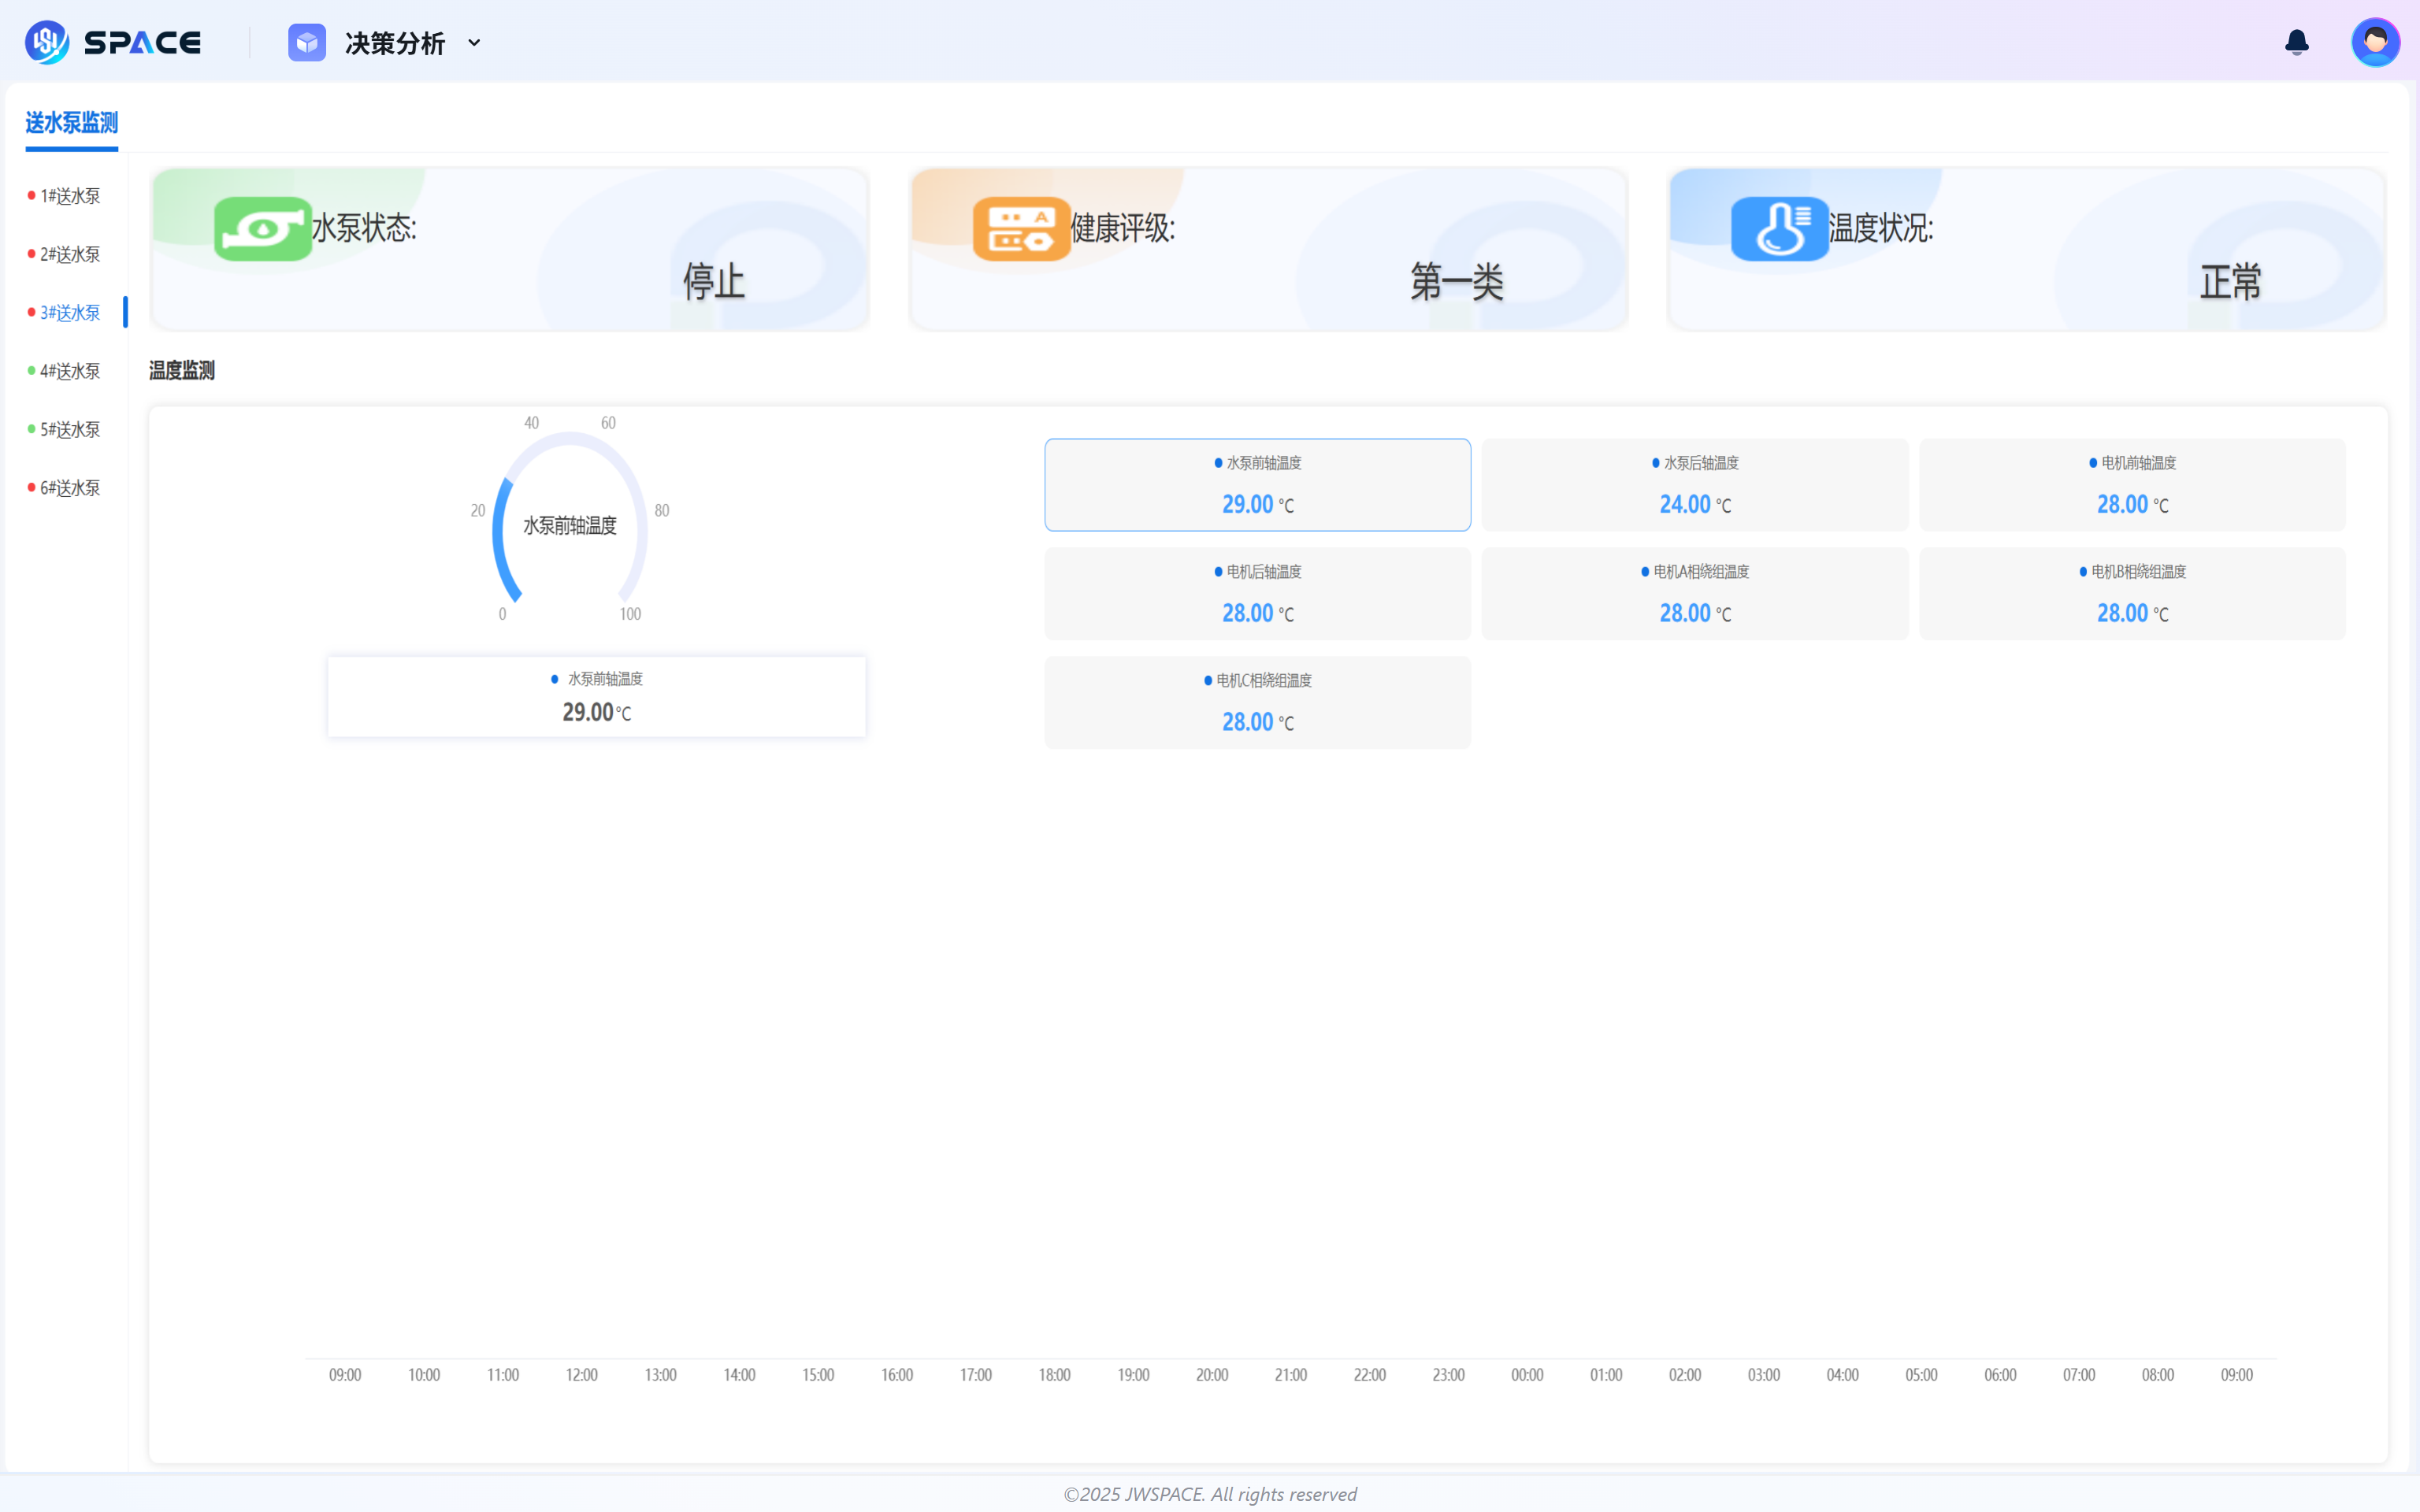
Task: Click the cube icon next to 决策分析
Action: (x=307, y=42)
